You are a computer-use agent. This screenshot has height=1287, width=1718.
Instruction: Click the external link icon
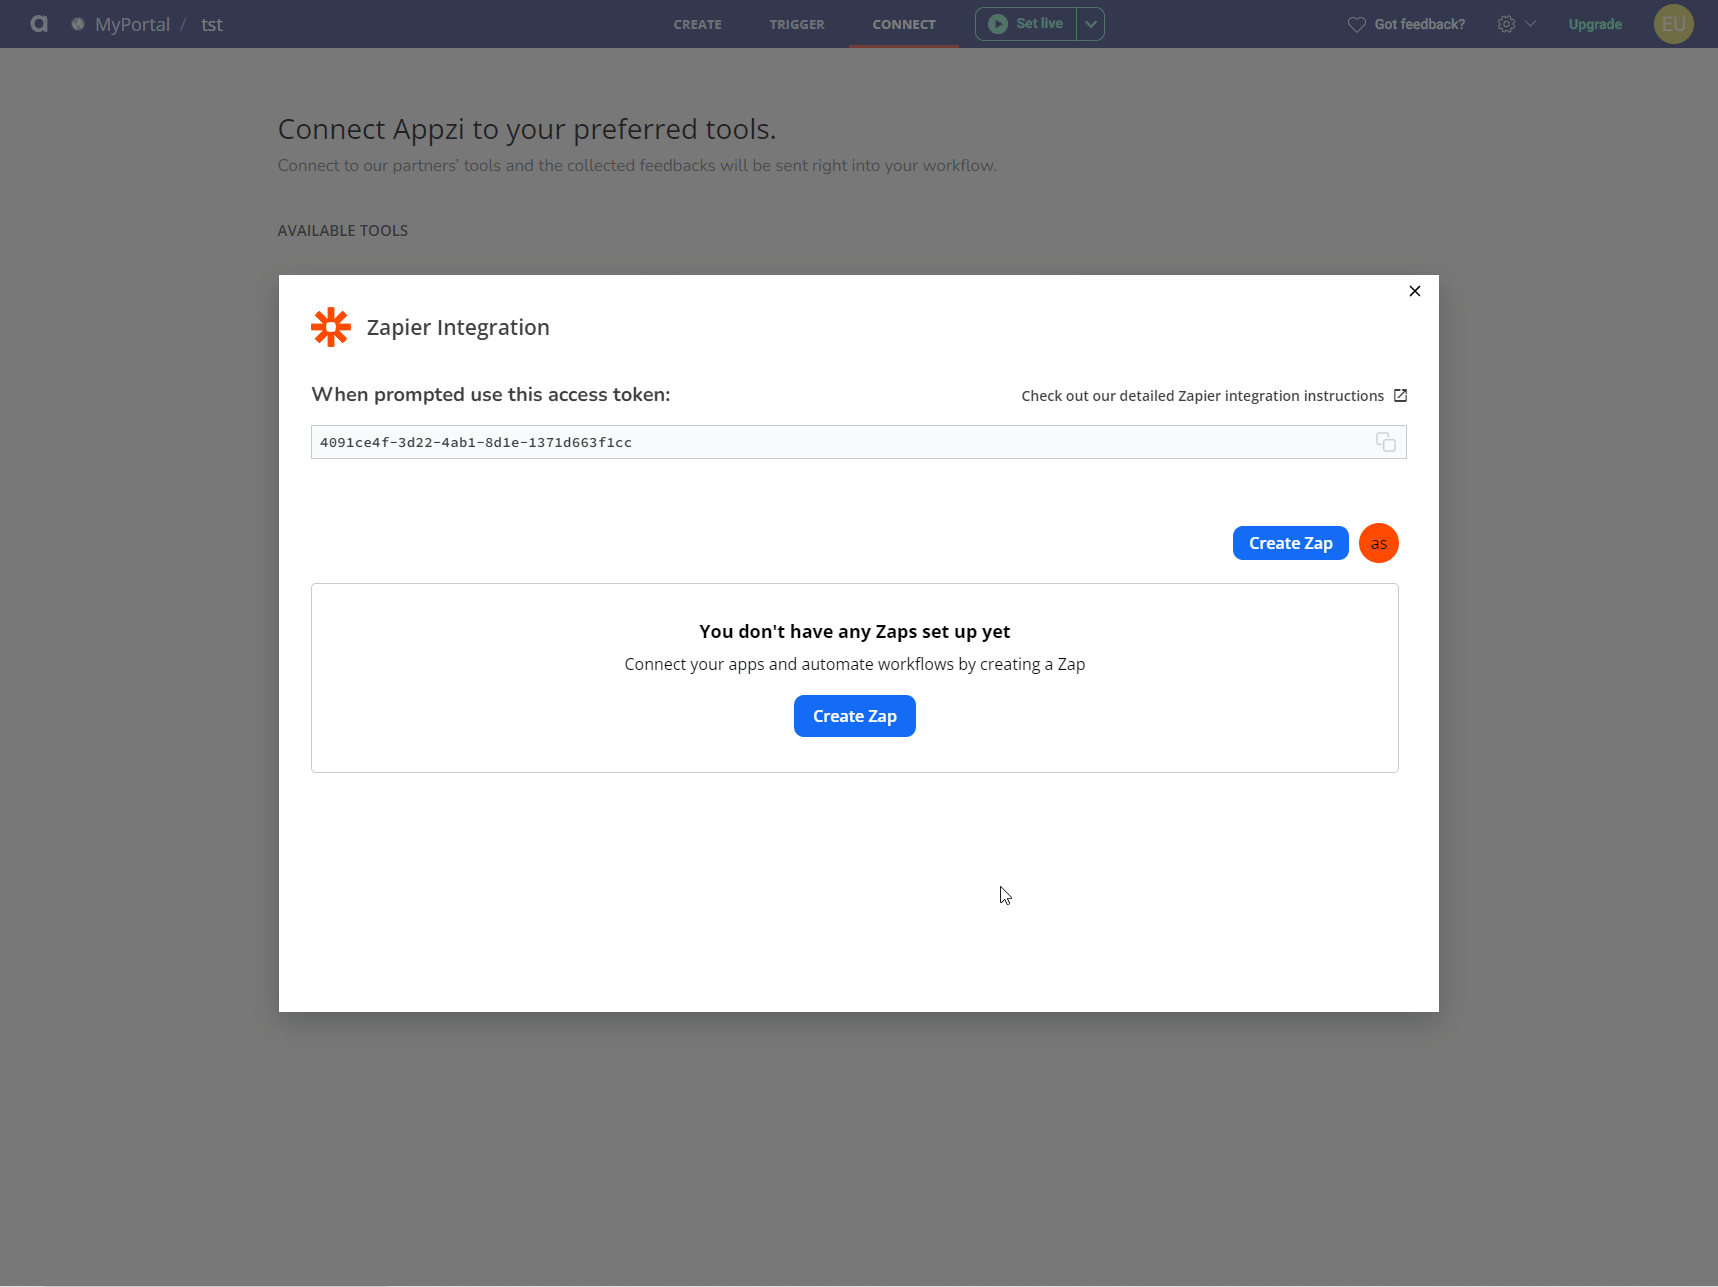[1400, 396]
